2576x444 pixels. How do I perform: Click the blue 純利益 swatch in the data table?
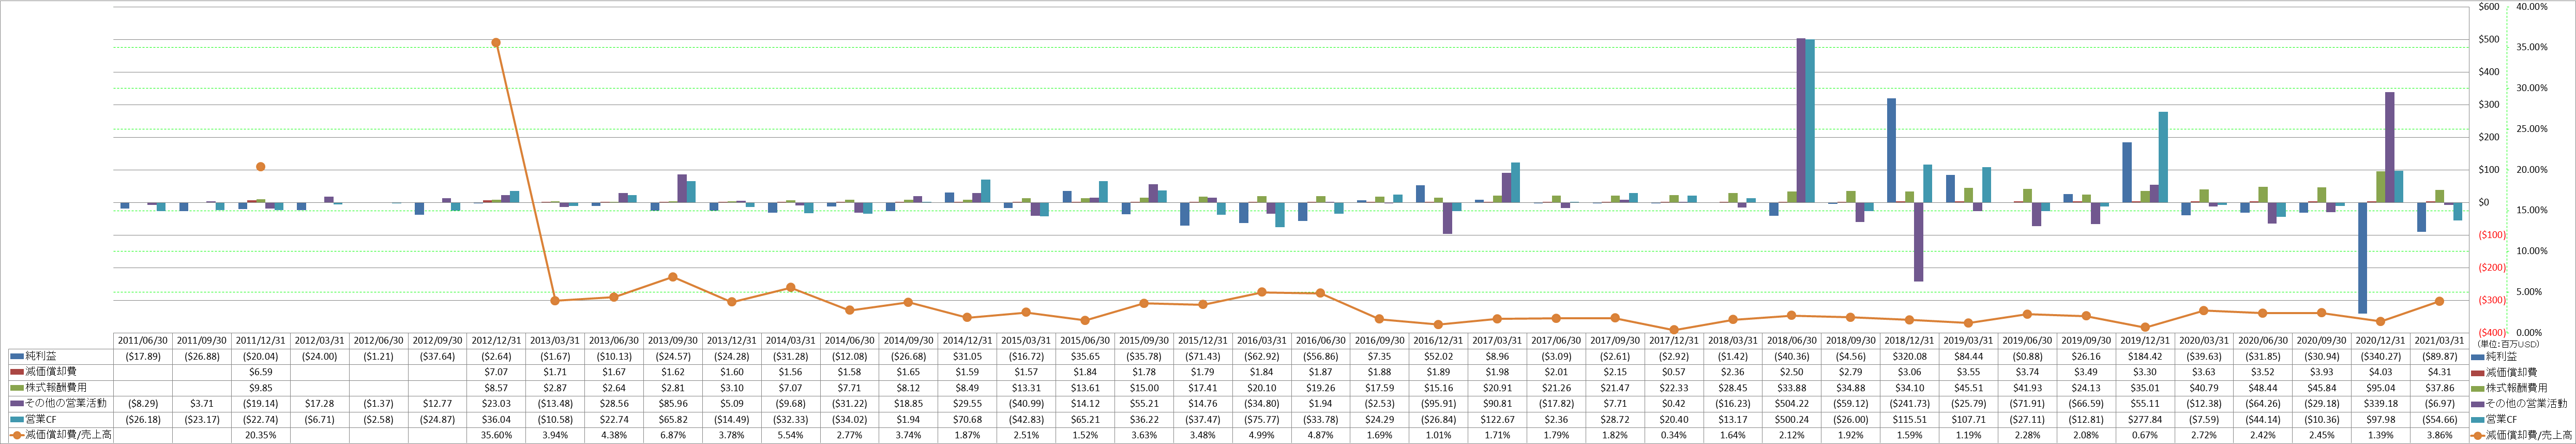[16, 356]
